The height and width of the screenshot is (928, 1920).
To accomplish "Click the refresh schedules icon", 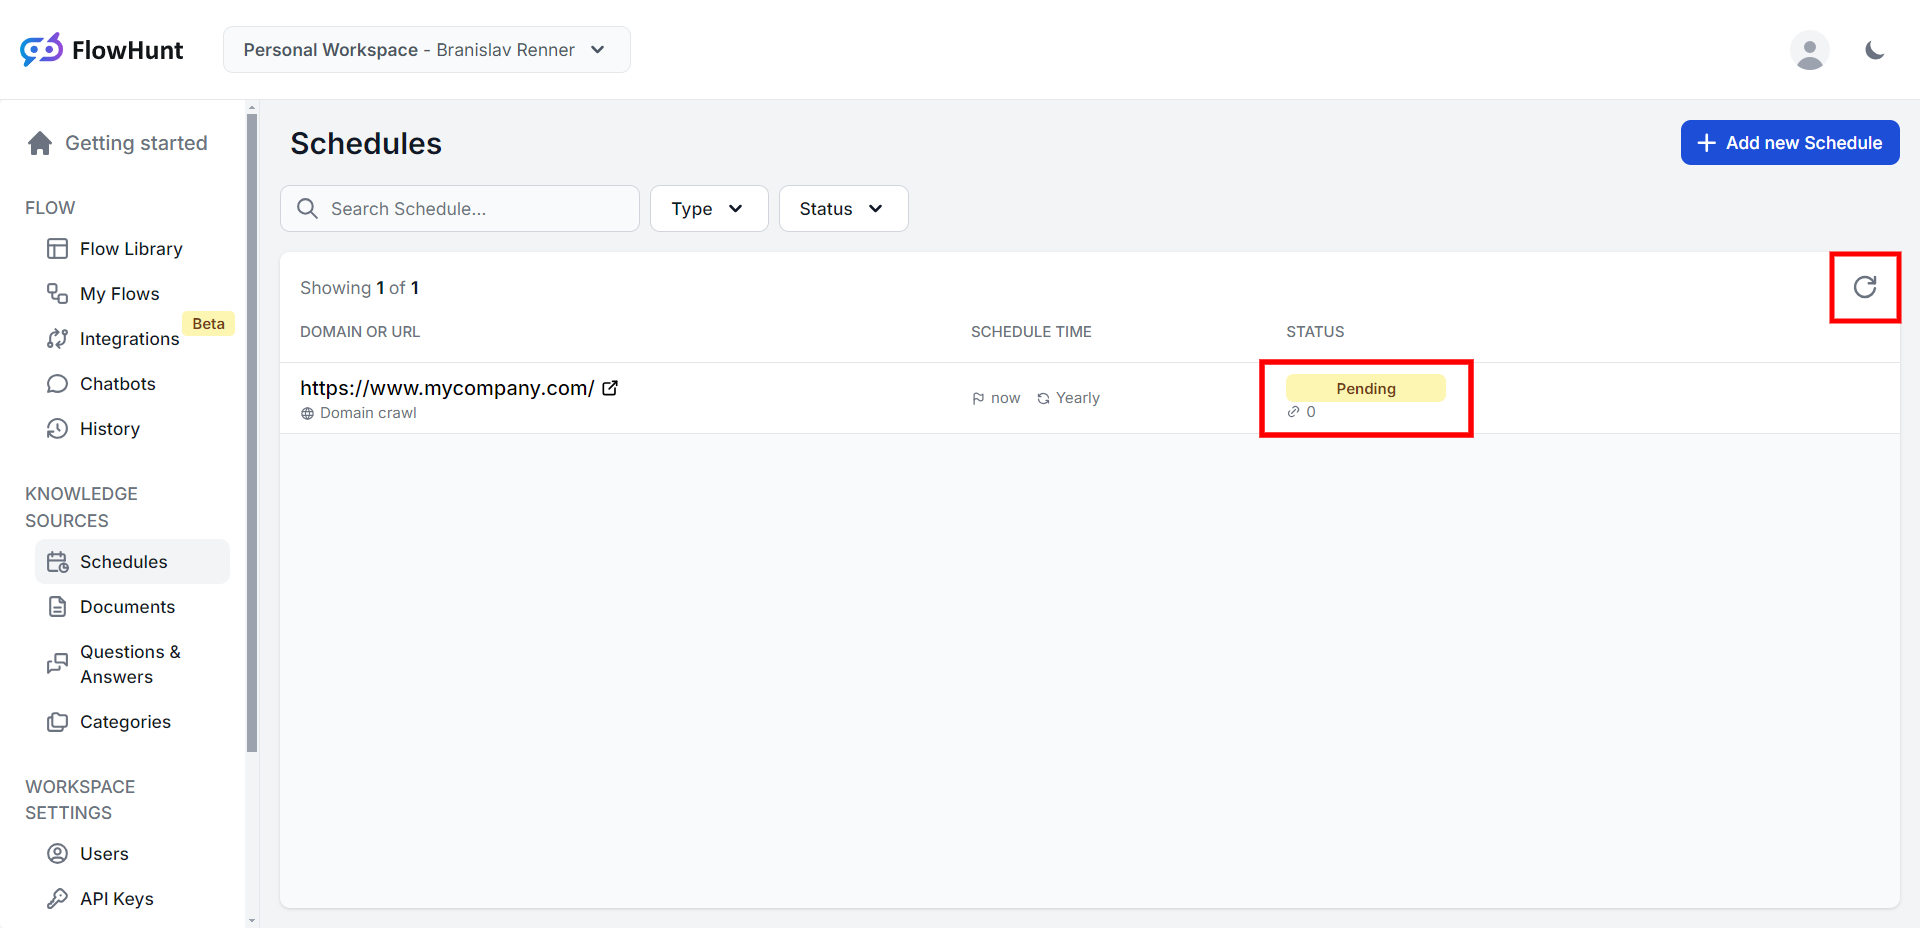I will 1864,287.
